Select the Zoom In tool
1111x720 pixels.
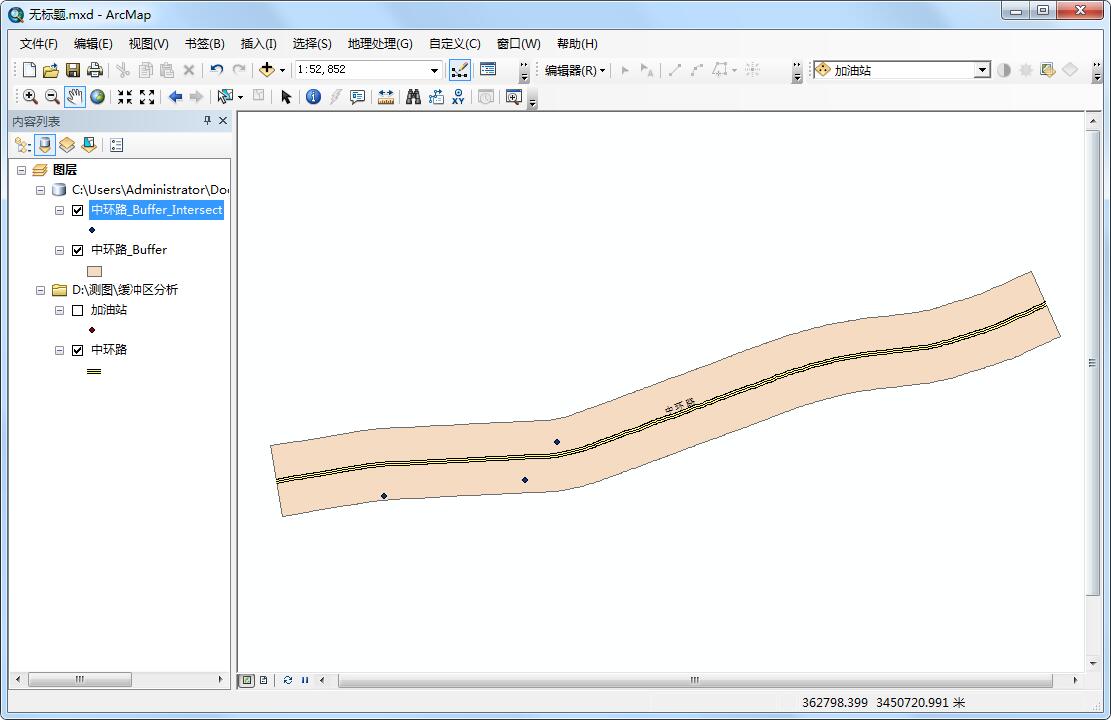(x=30, y=96)
